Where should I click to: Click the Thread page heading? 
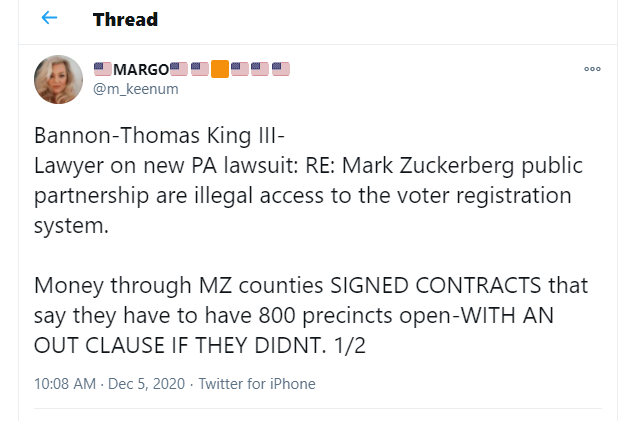[125, 19]
